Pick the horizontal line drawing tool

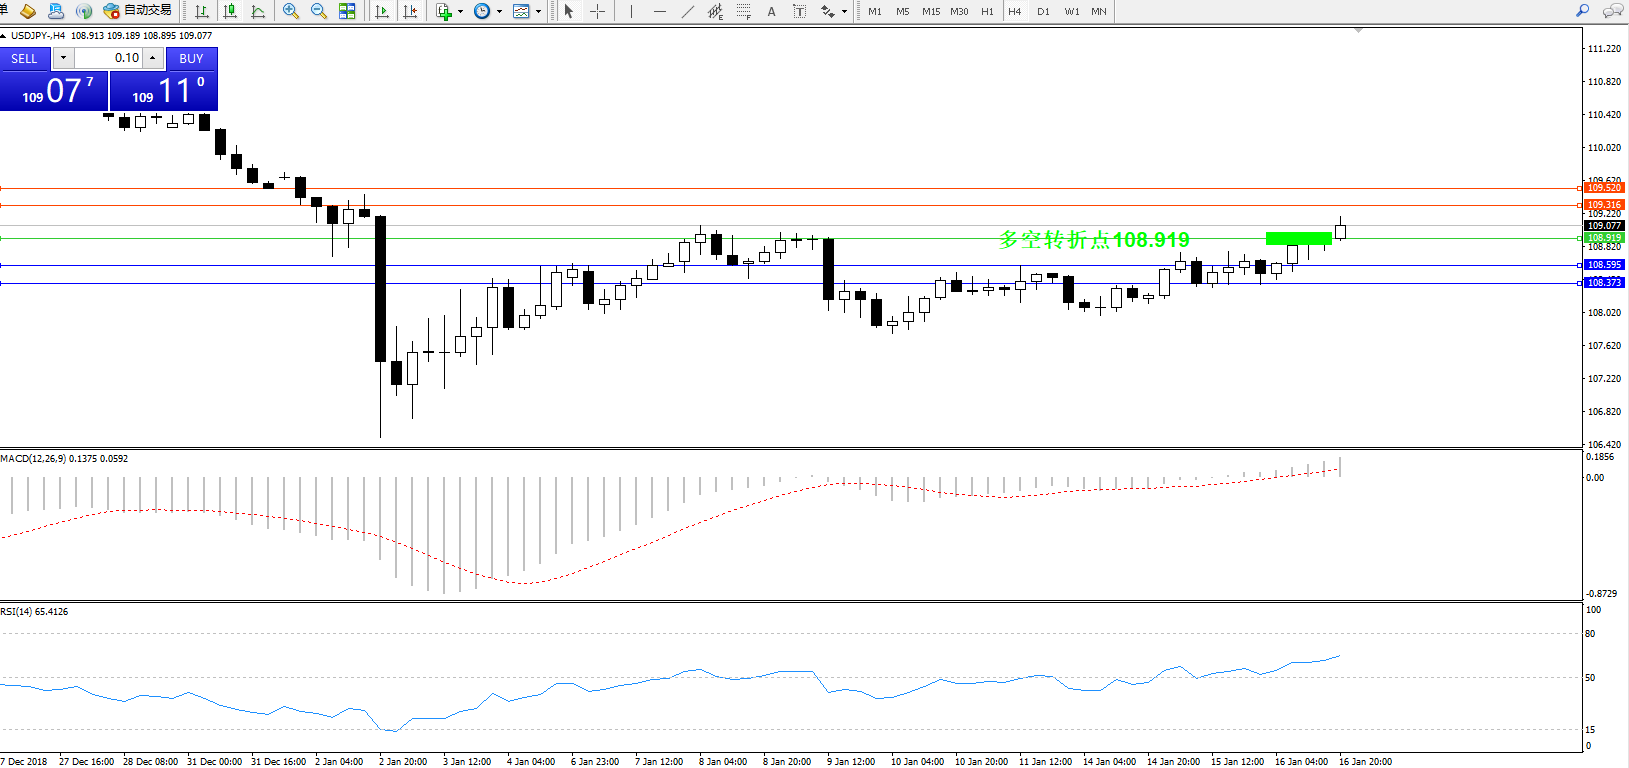pyautogui.click(x=659, y=11)
